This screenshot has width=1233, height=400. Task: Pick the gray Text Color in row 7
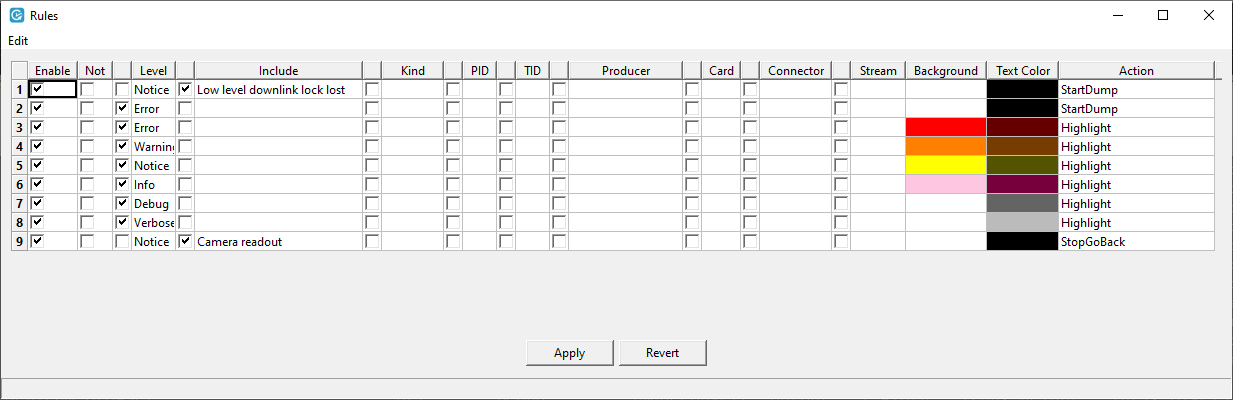tap(1023, 204)
